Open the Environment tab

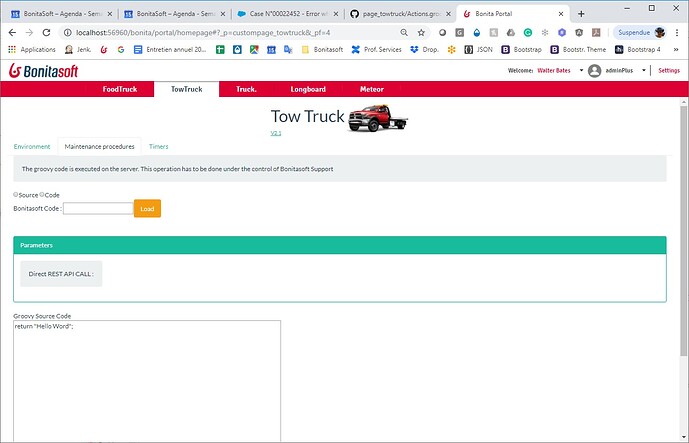coord(32,146)
